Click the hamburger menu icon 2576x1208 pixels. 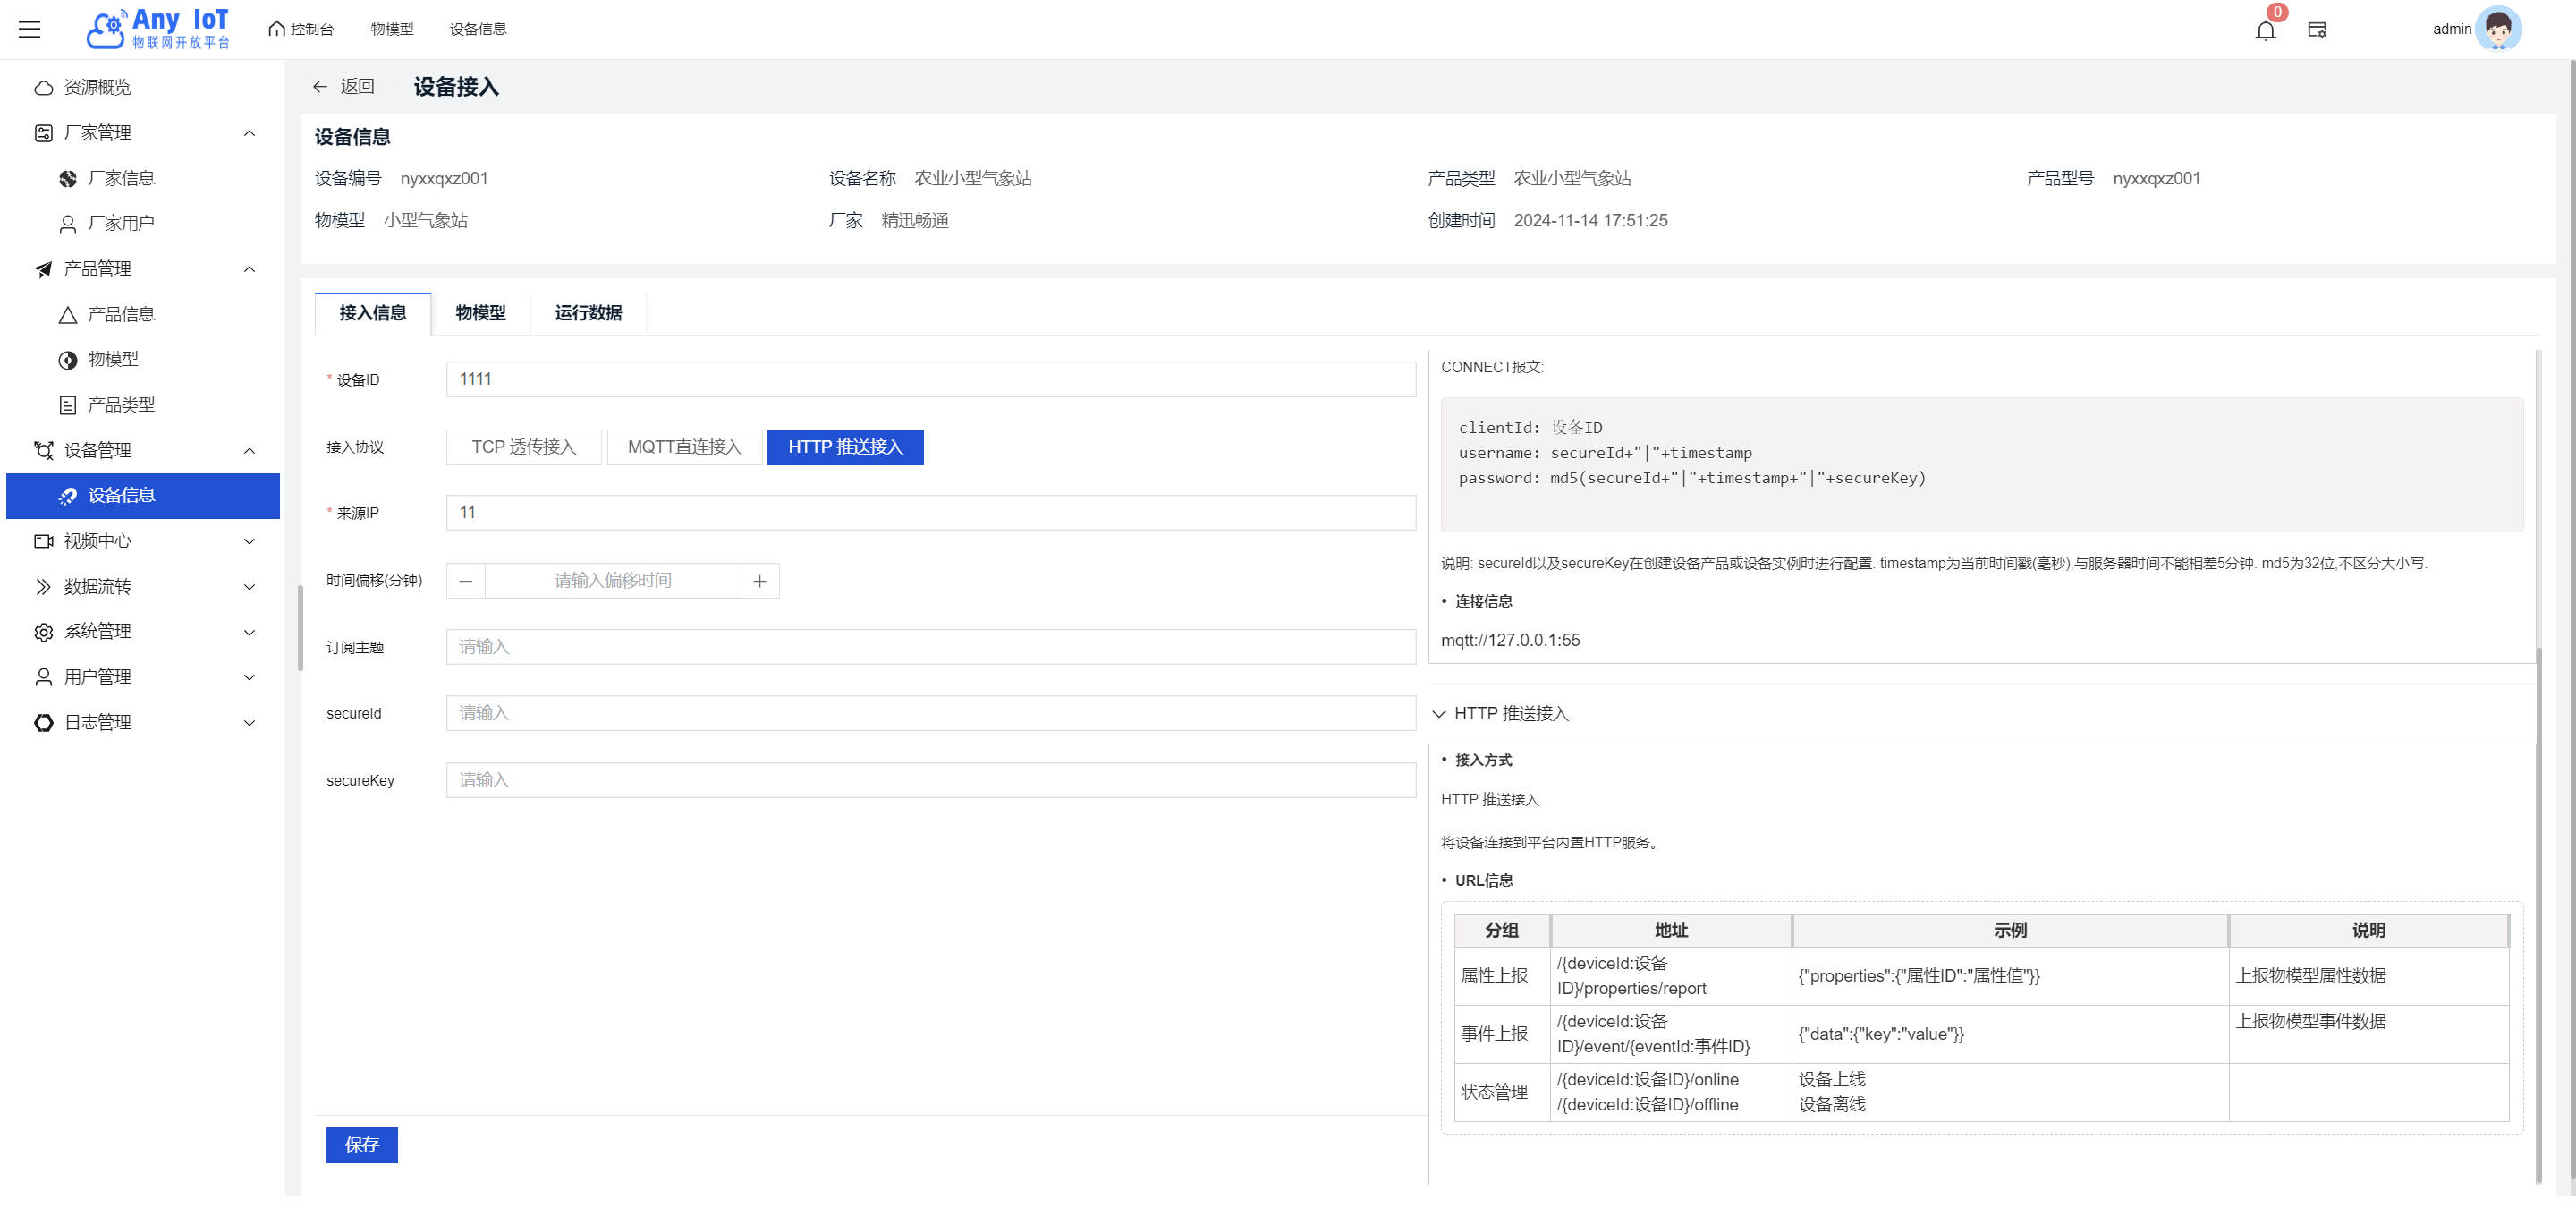click(30, 29)
